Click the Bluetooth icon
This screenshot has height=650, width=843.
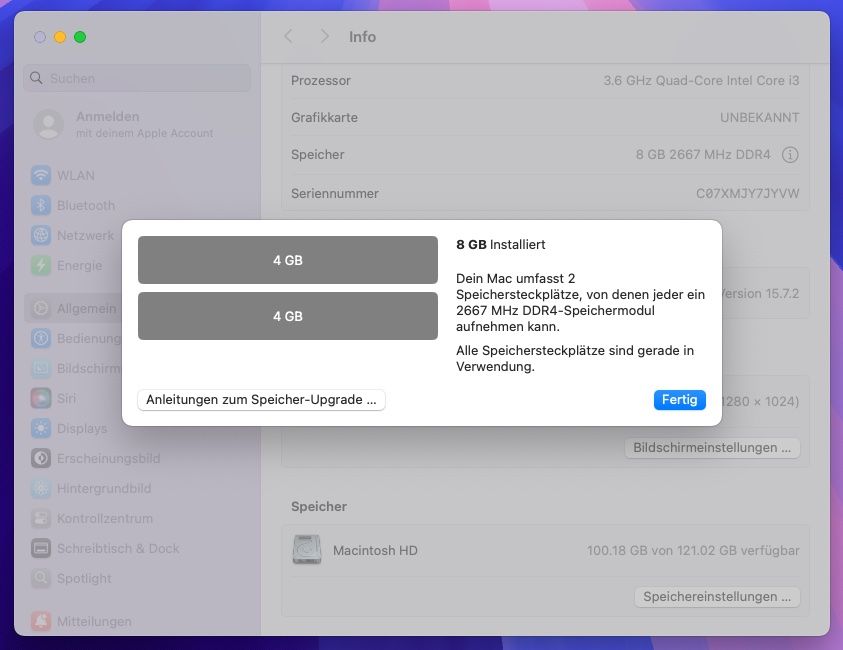(x=41, y=205)
